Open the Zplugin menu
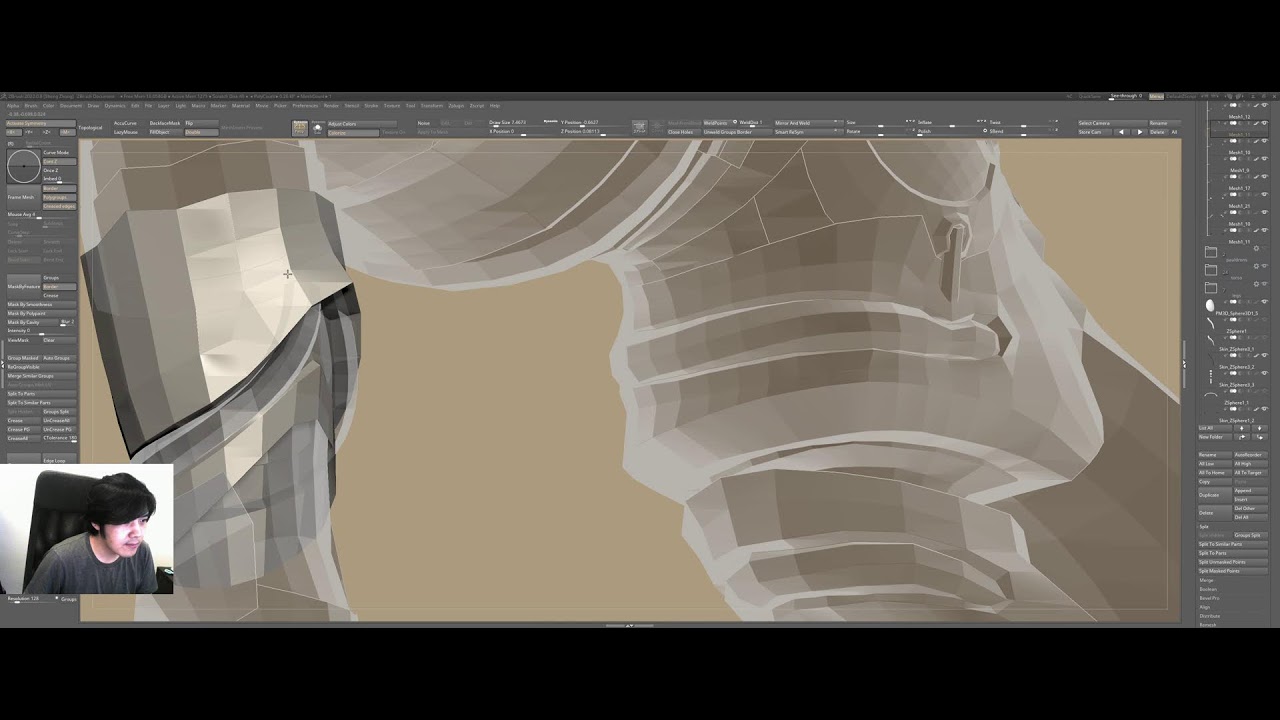Screen dimensions: 1280x720 [456, 106]
